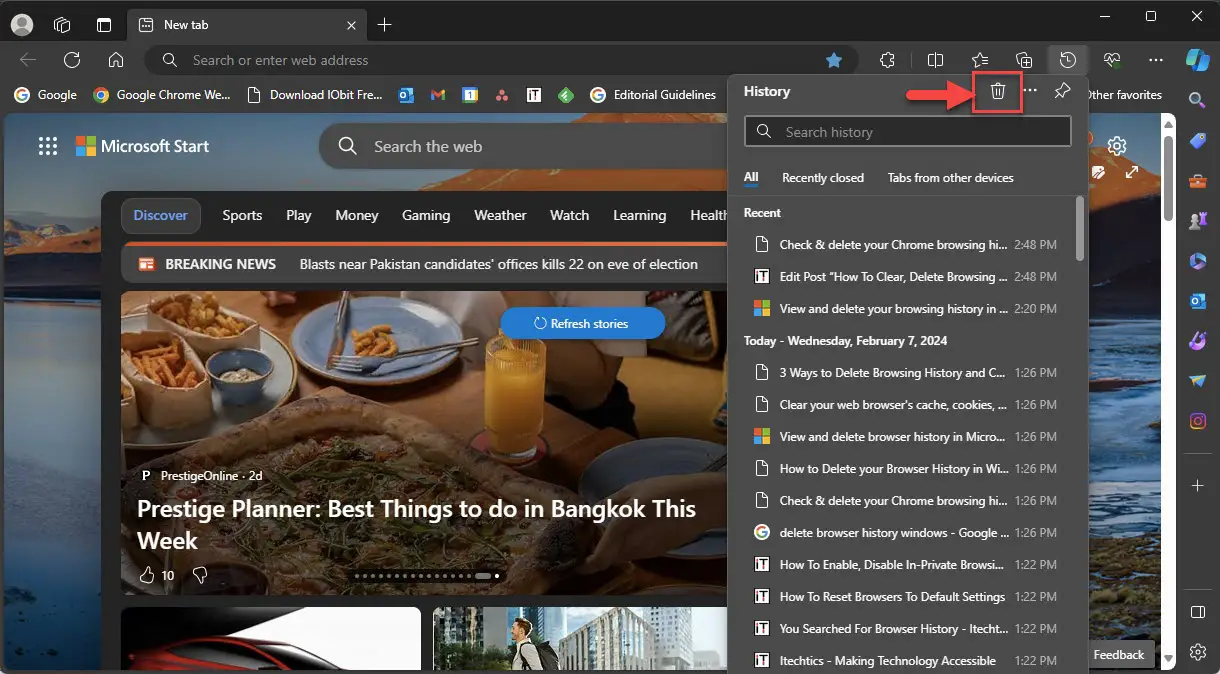Open the Extensions puzzle icon
Viewport: 1220px width, 674px height.
click(887, 60)
